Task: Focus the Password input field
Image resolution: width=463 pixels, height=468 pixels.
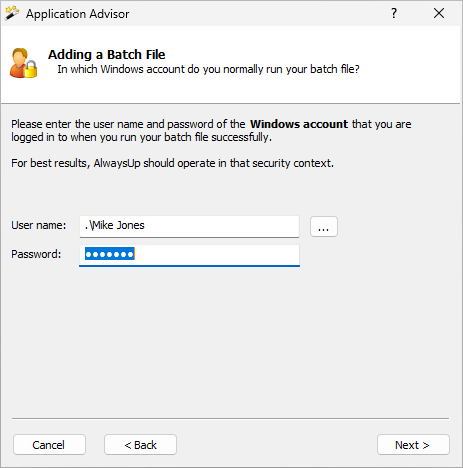Action: [x=189, y=255]
